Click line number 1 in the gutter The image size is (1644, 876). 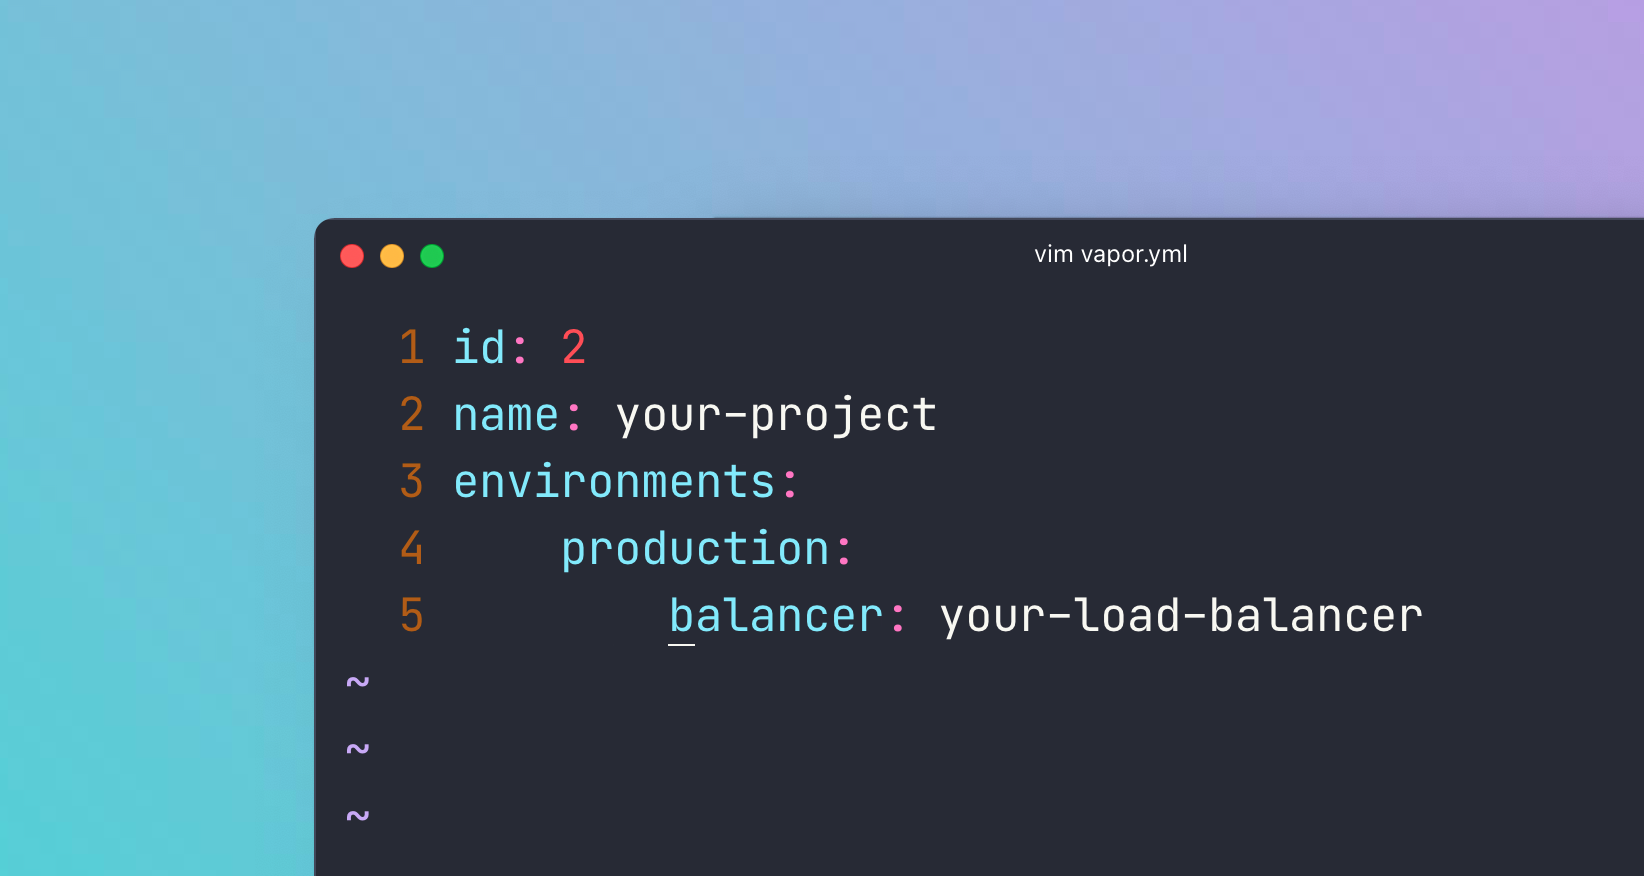(410, 348)
